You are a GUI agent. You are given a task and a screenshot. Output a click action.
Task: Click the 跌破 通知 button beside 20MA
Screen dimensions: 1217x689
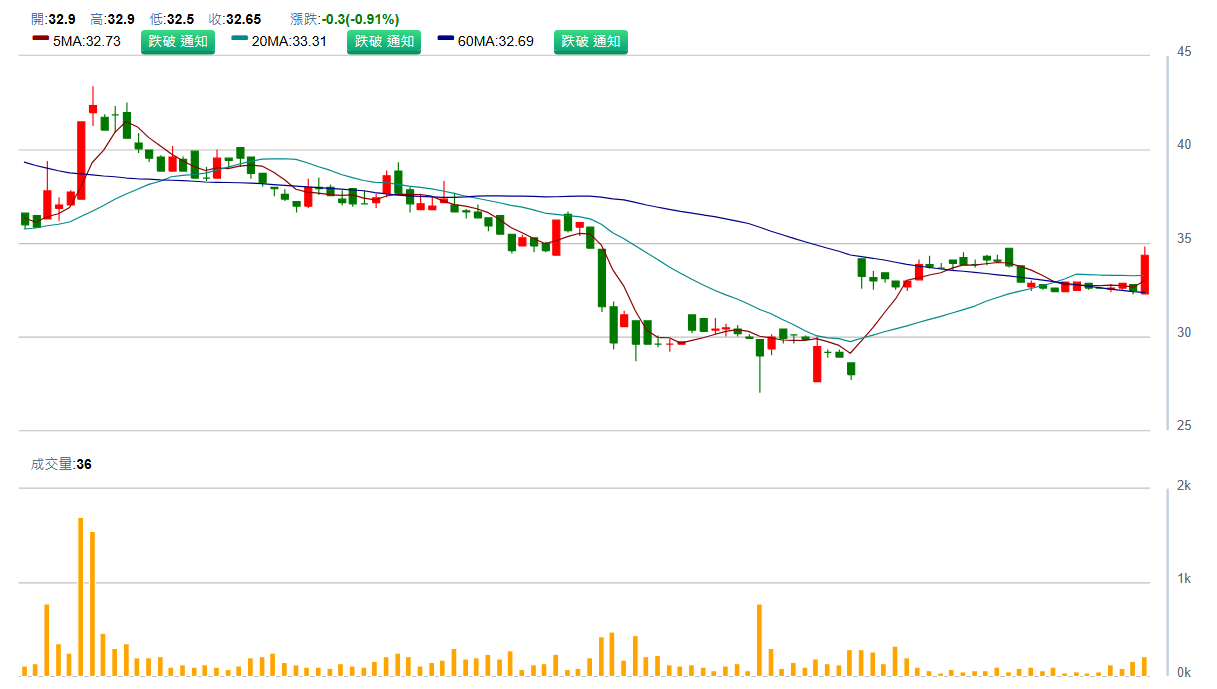385,42
